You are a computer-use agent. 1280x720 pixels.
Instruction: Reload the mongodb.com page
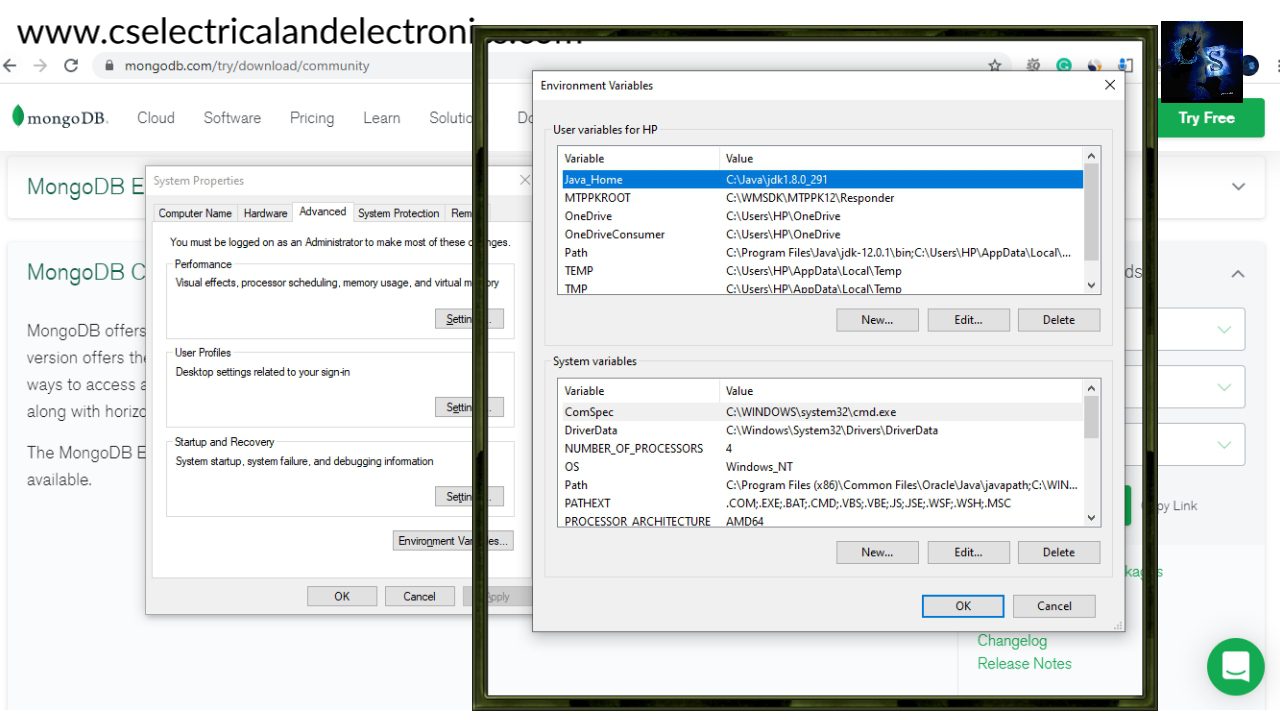(71, 65)
